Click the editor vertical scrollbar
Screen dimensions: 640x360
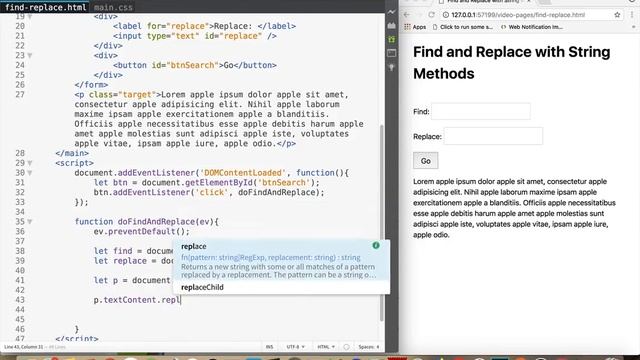coord(382,222)
